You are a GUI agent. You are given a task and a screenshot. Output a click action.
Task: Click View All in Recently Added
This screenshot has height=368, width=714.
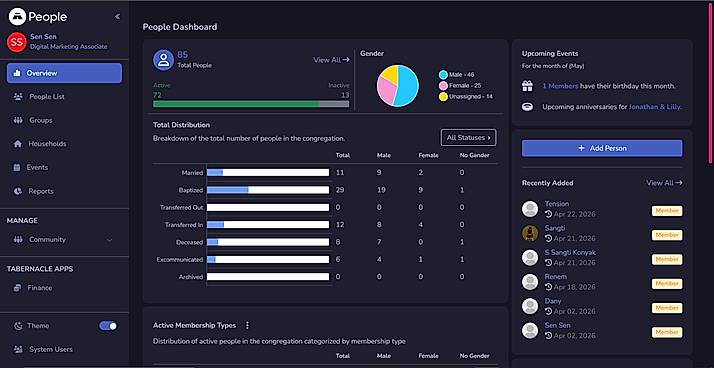(x=664, y=183)
